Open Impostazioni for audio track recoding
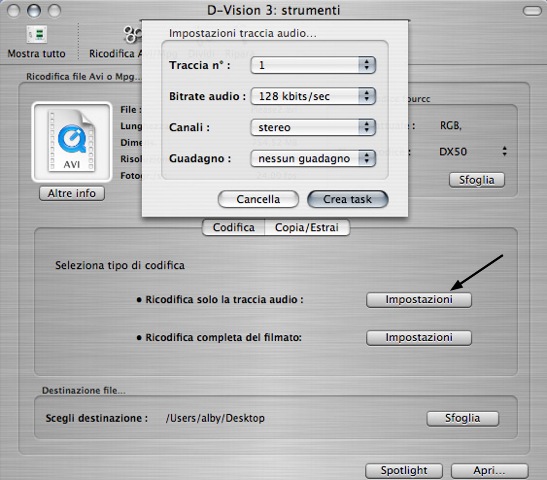The image size is (547, 480). tap(419, 300)
